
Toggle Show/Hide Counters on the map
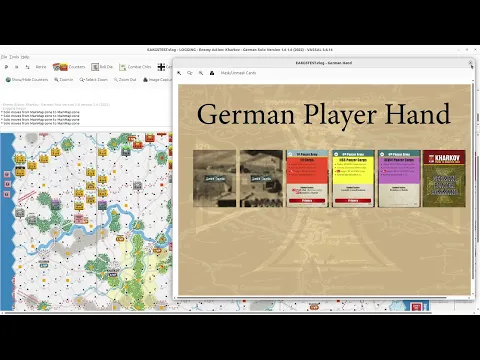point(27,80)
